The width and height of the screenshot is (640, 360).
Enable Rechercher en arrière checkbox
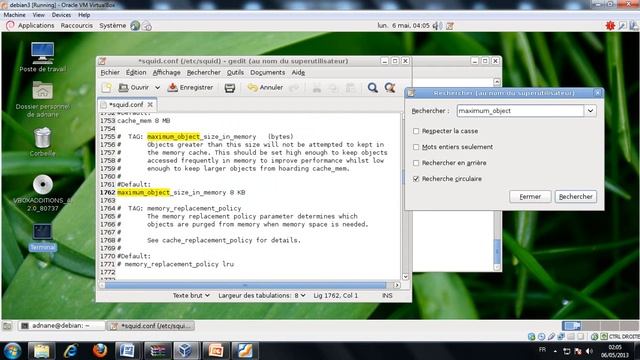[x=416, y=163]
